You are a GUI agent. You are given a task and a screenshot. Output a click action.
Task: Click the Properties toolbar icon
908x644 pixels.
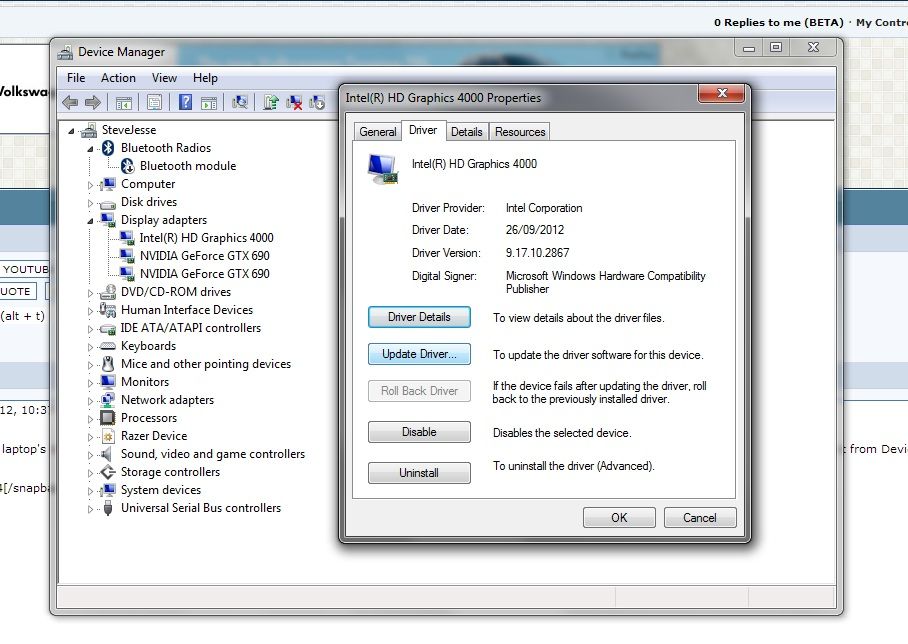point(154,102)
